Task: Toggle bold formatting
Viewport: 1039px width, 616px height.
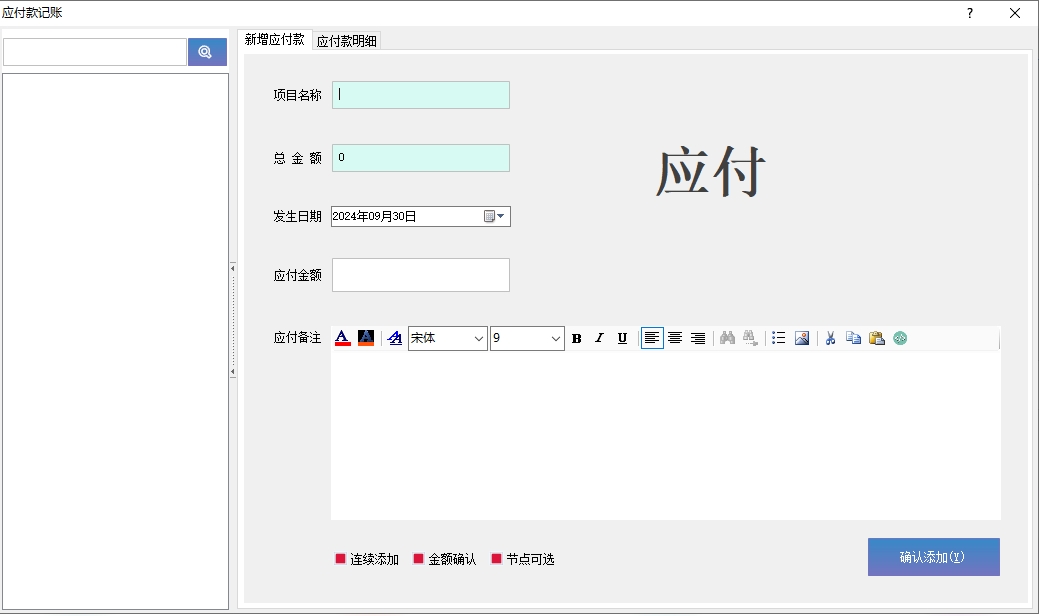Action: [x=576, y=338]
